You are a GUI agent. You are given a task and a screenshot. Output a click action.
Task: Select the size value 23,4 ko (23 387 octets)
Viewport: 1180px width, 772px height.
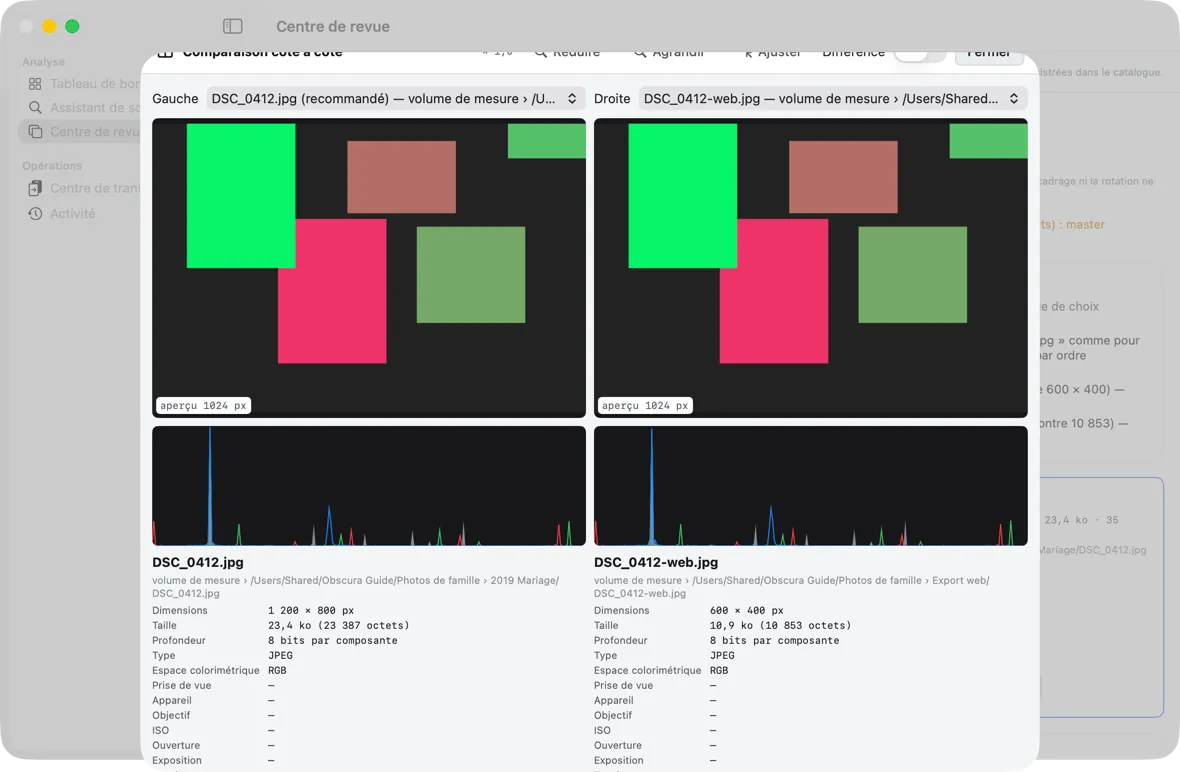(x=339, y=625)
